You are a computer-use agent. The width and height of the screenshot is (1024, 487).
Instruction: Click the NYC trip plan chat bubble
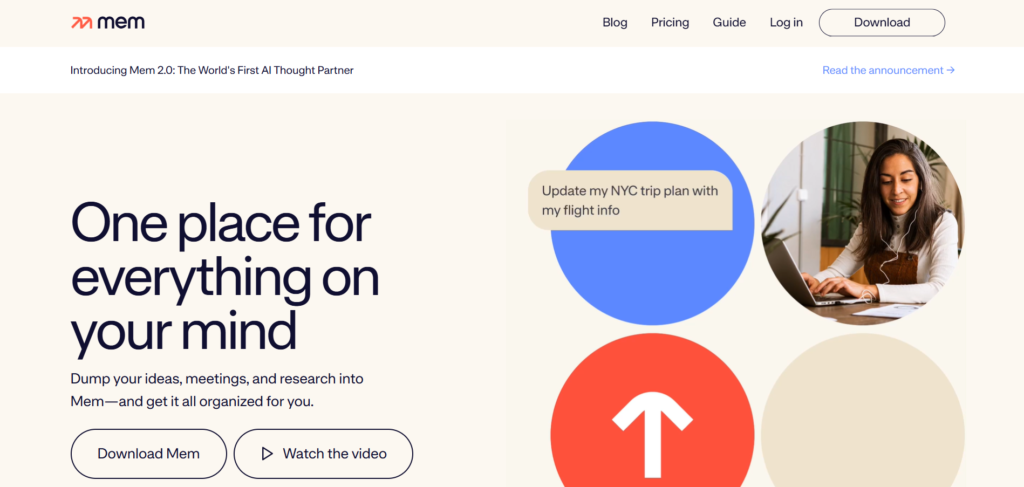630,200
